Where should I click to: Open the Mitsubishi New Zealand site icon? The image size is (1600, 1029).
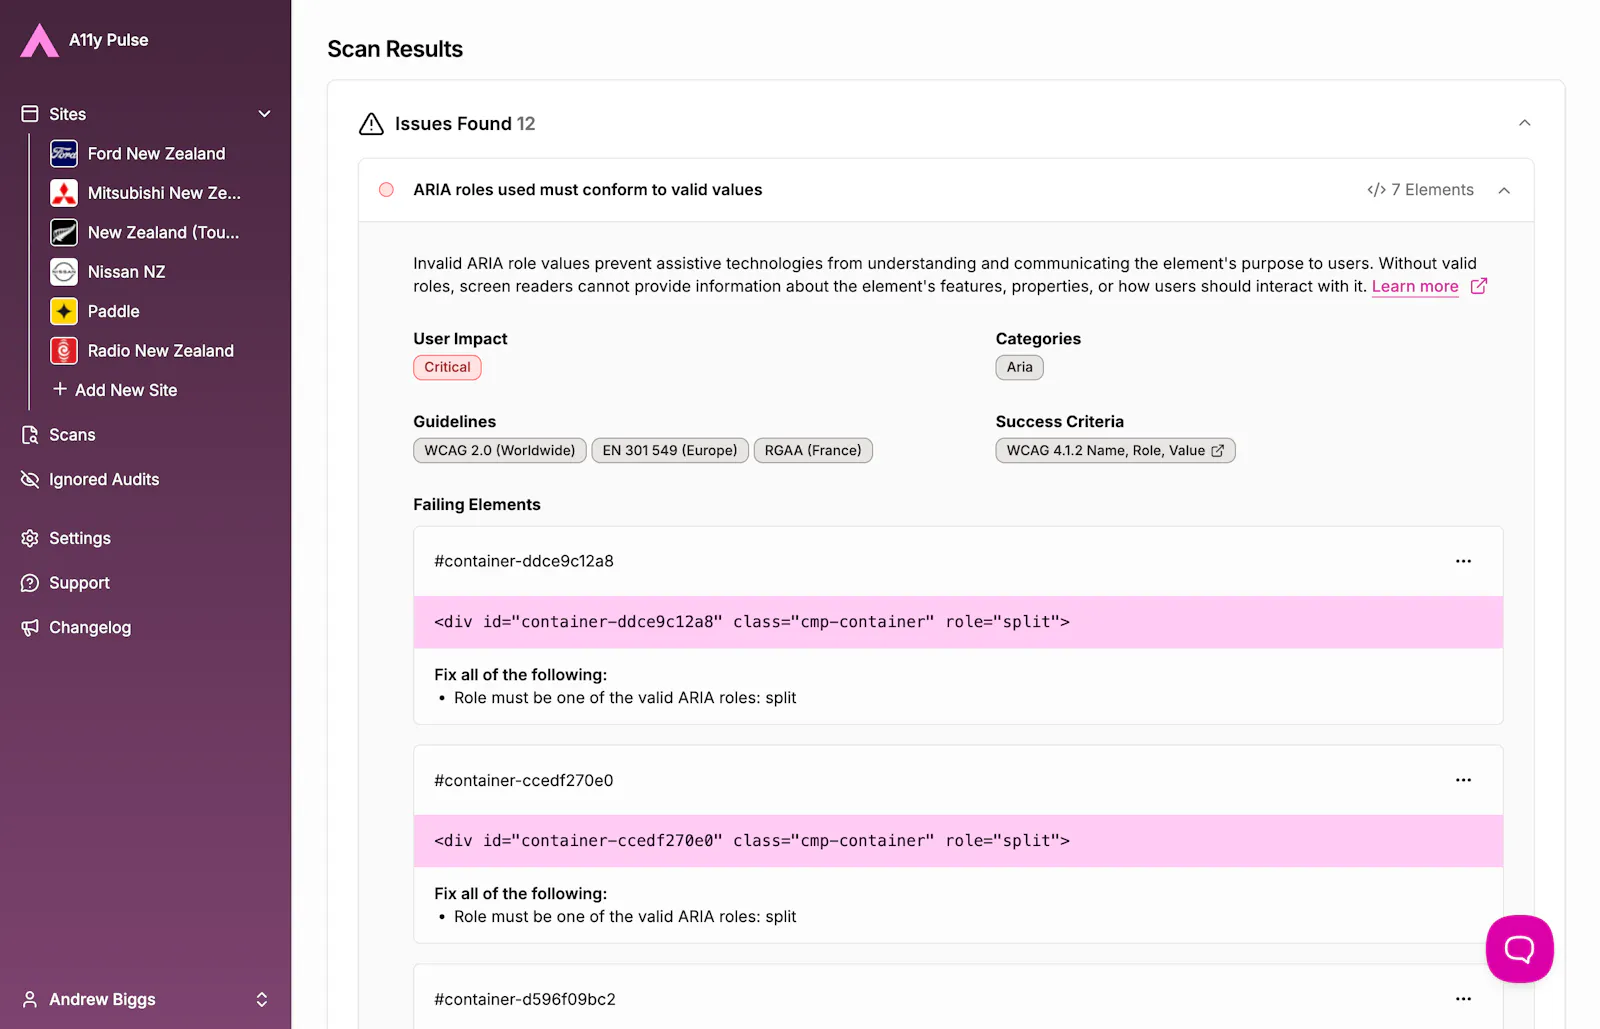[x=64, y=193]
